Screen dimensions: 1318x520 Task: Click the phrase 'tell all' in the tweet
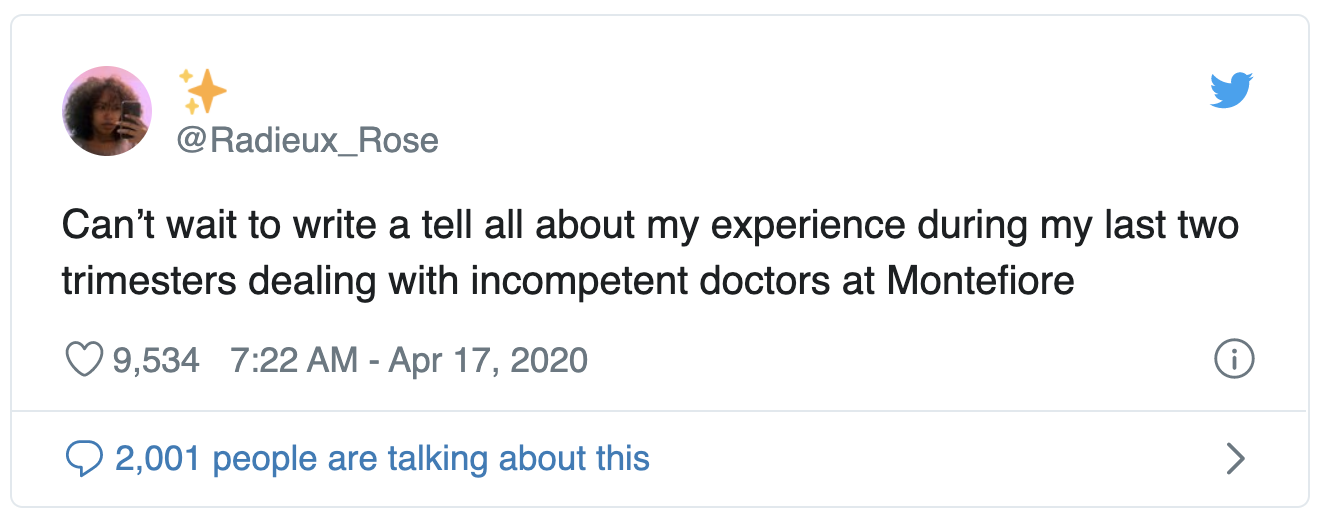[x=452, y=225]
